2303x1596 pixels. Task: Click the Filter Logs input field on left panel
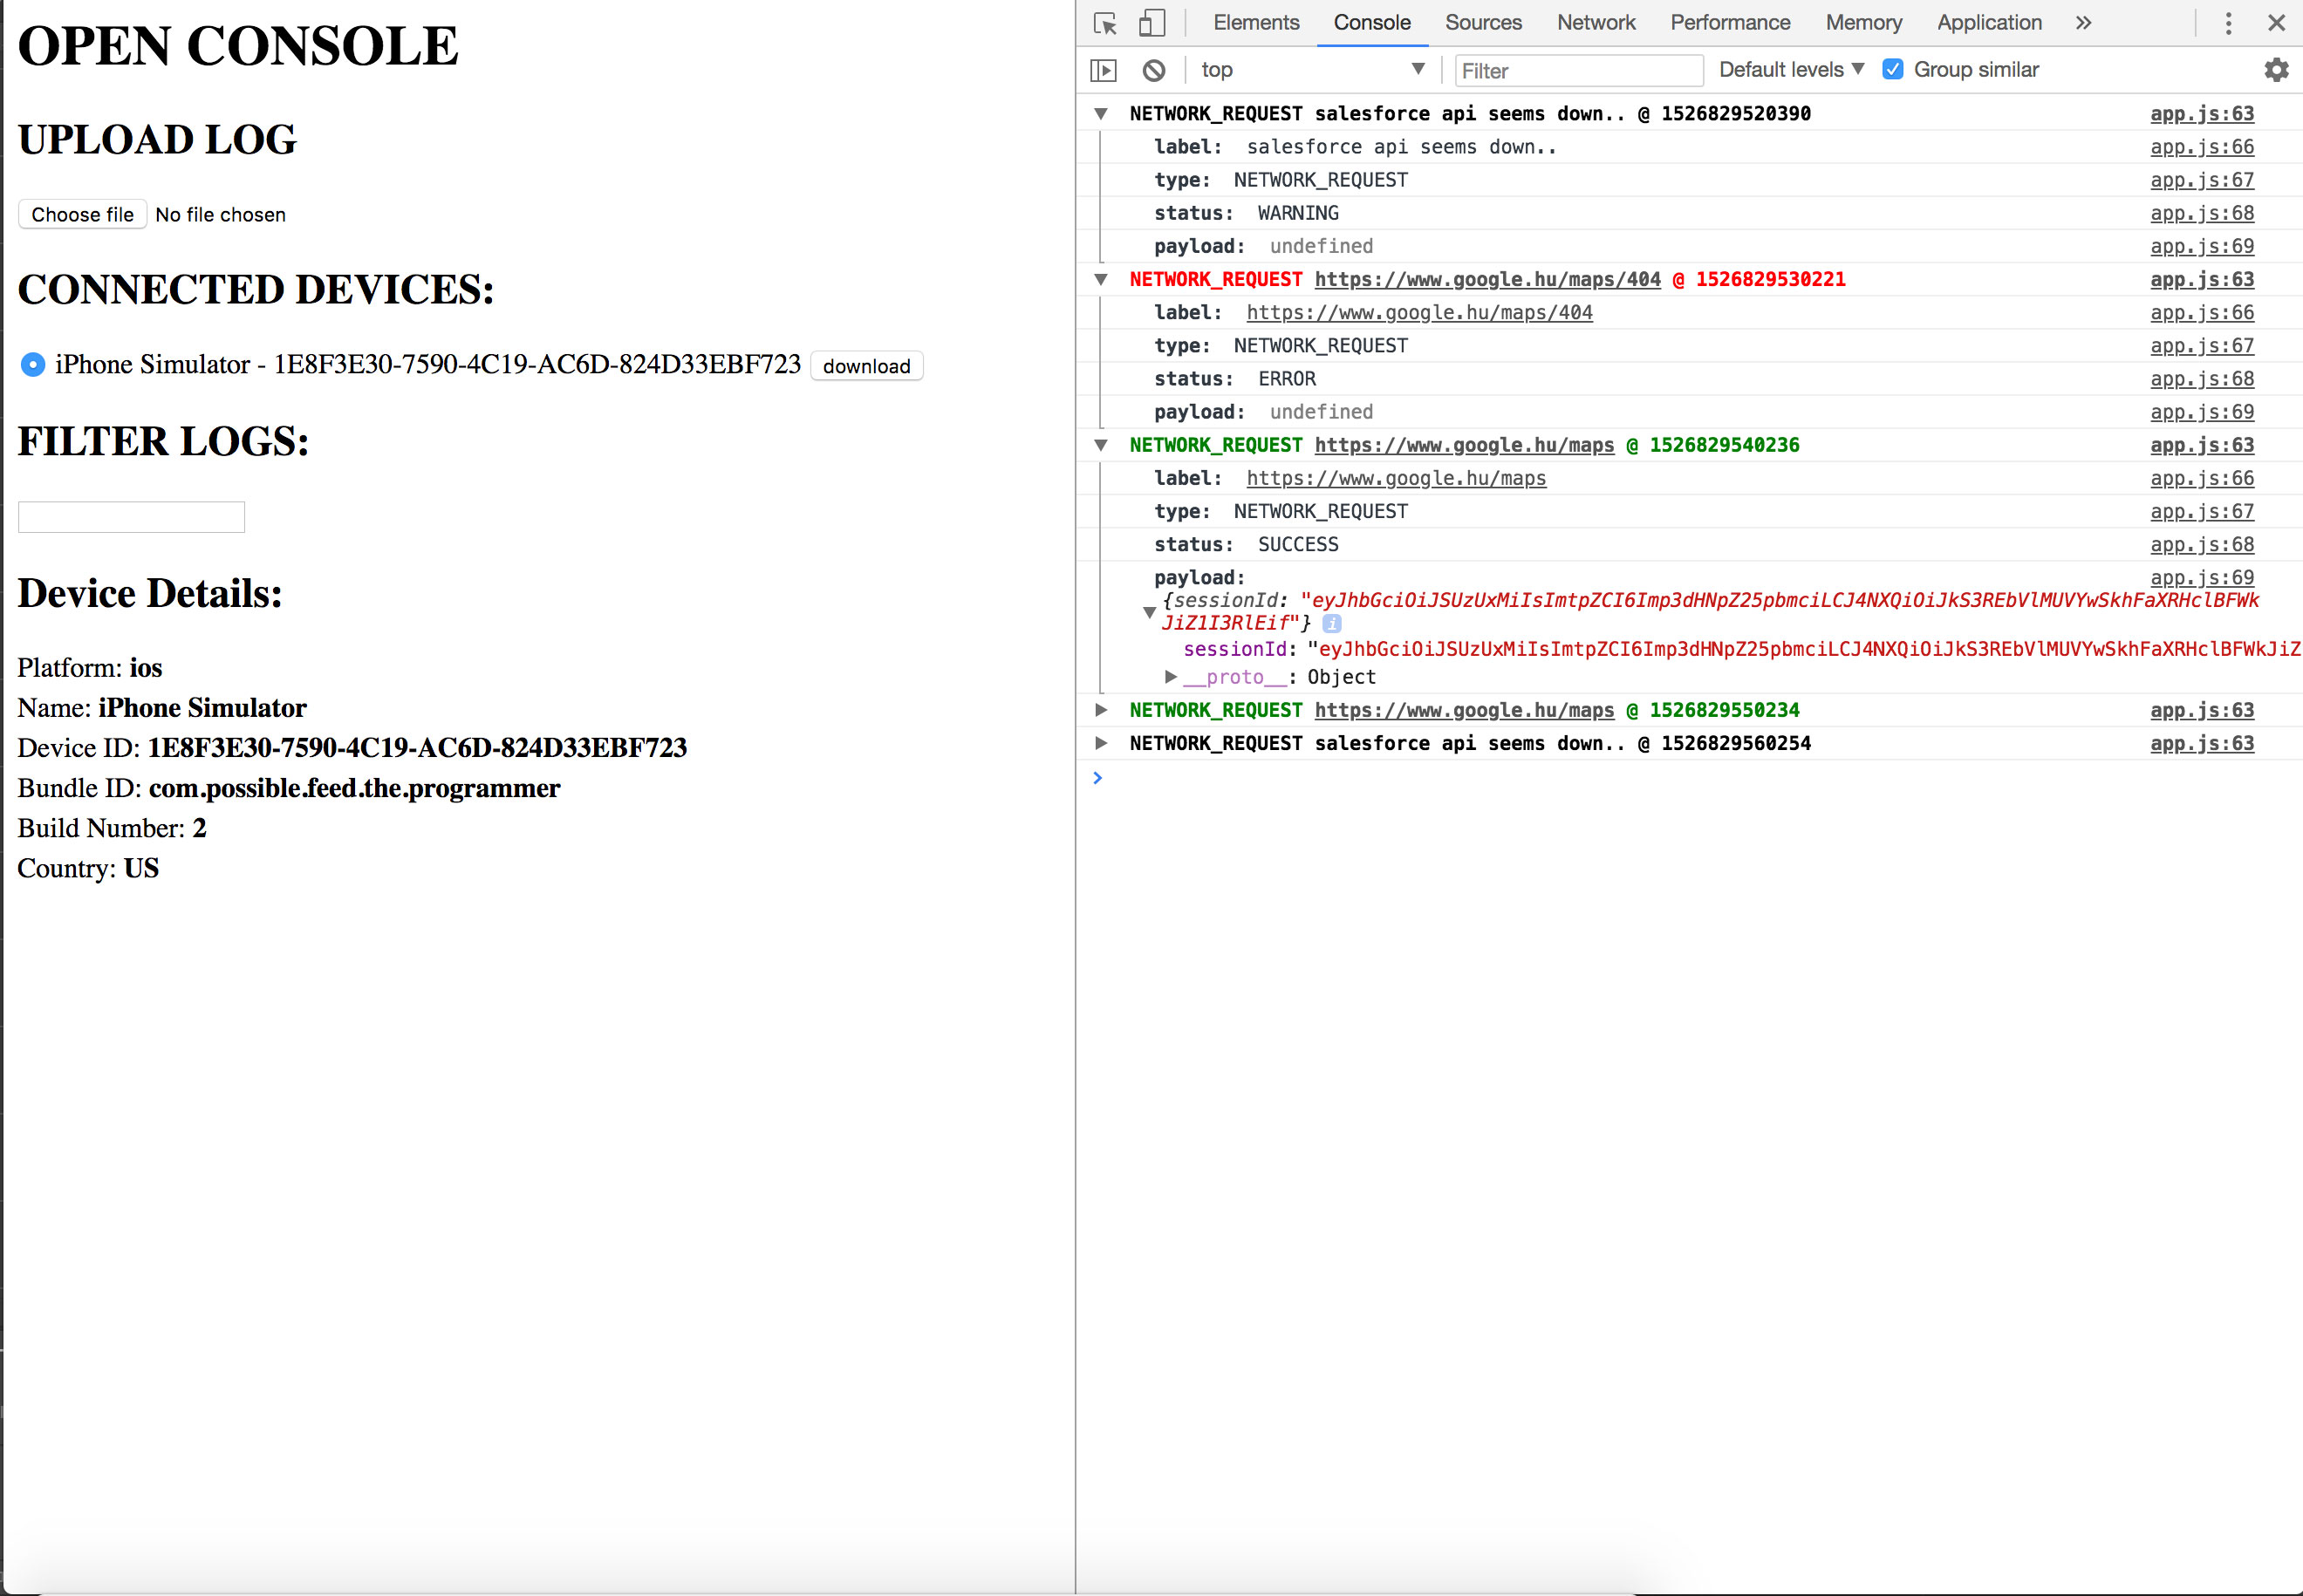[131, 516]
